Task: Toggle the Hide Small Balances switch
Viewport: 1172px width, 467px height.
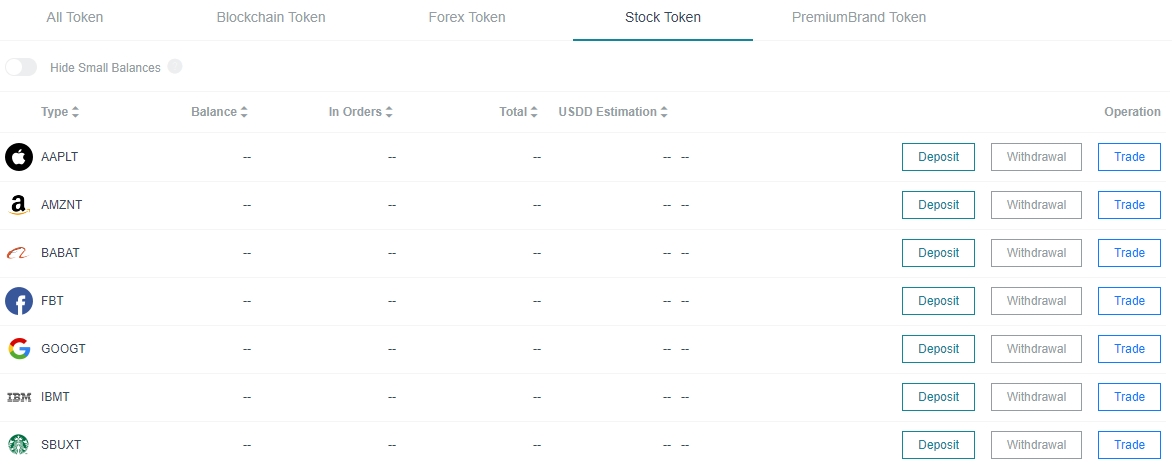Action: point(21,67)
